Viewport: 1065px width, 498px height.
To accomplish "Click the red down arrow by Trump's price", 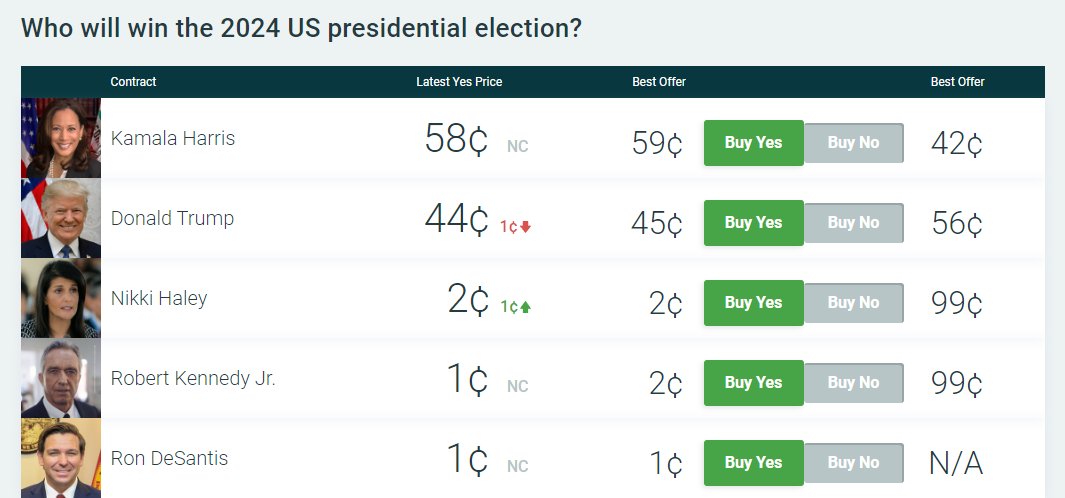I will [x=526, y=227].
